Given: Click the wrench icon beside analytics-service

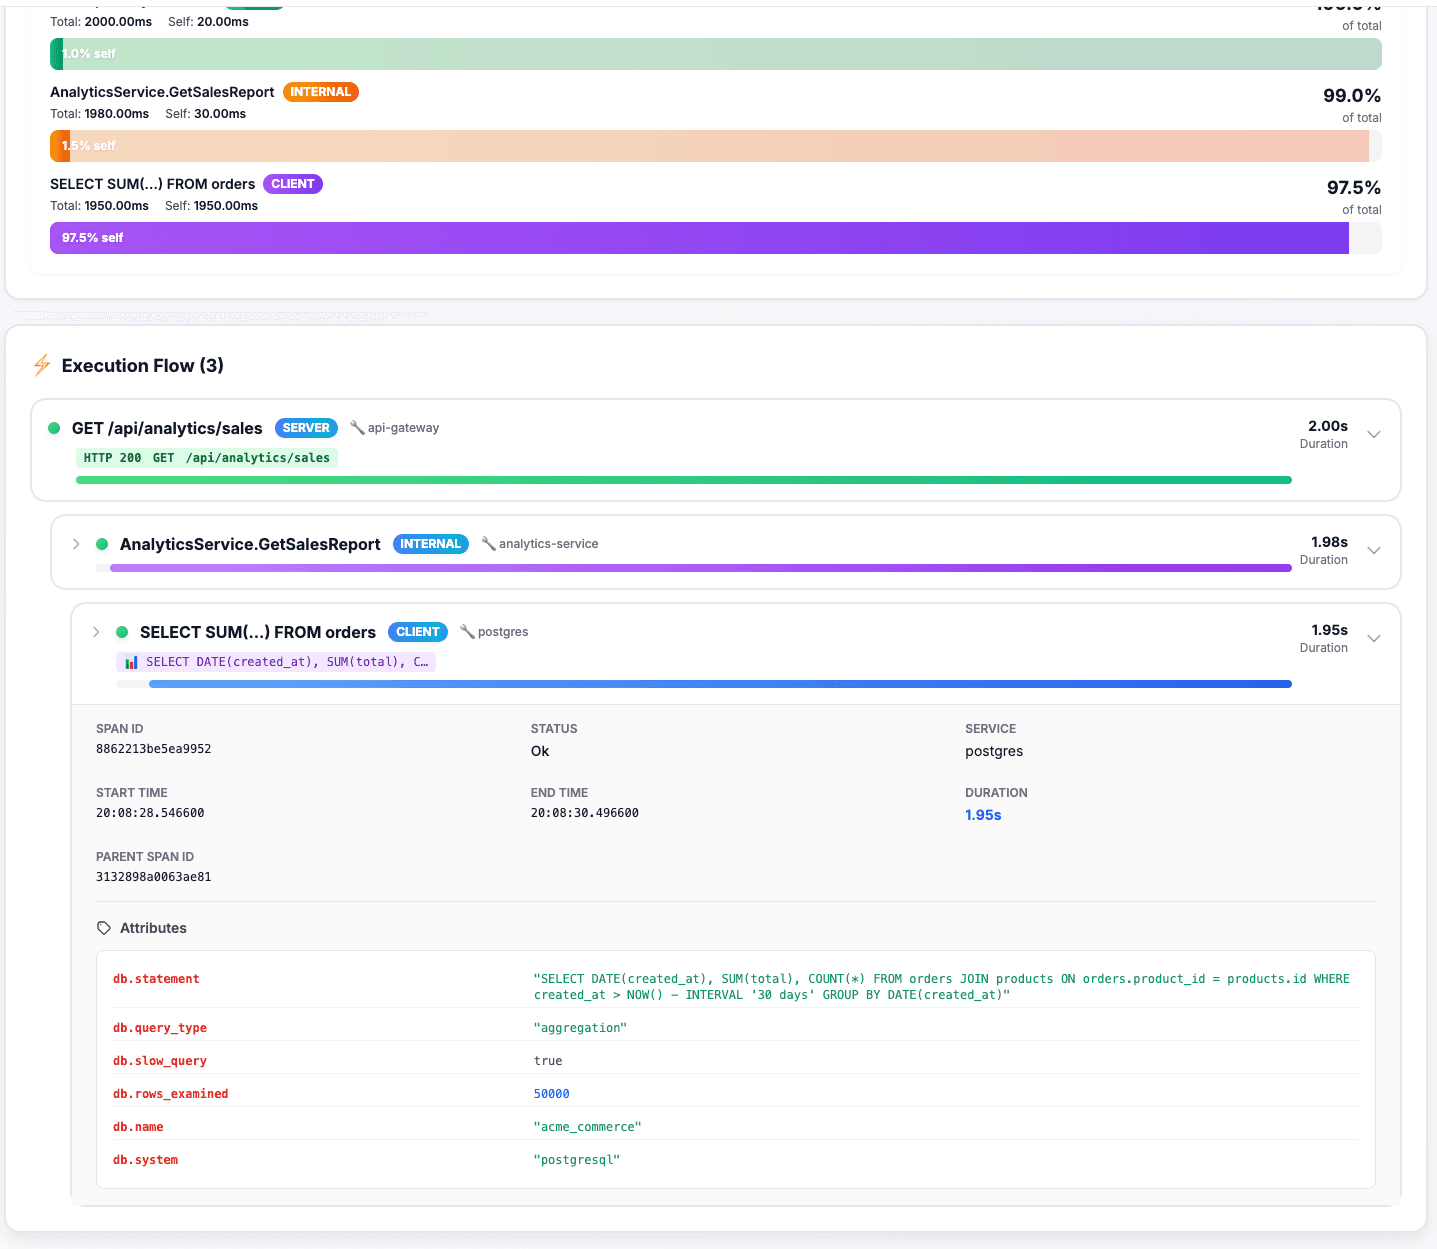Looking at the screenshot, I should pyautogui.click(x=488, y=543).
